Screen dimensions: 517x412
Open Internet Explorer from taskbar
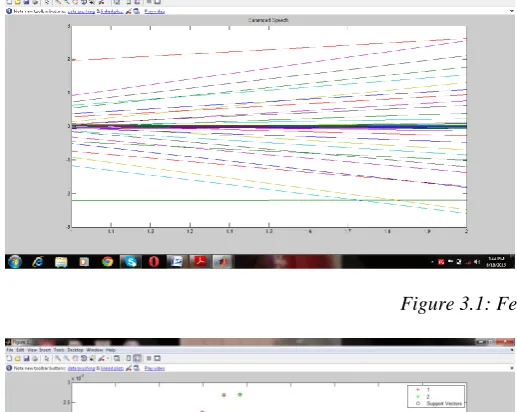(x=38, y=262)
